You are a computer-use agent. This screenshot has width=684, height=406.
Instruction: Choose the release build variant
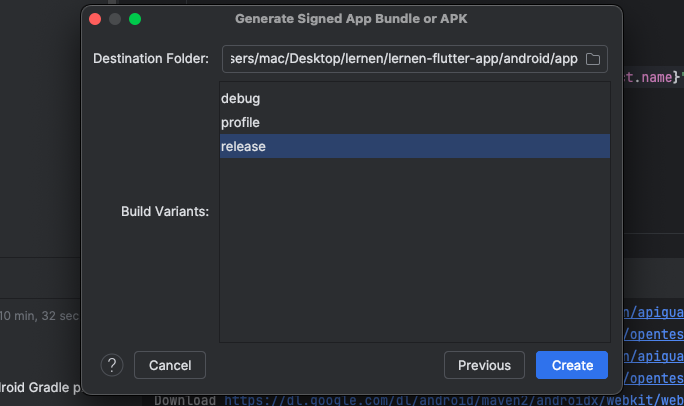click(x=415, y=146)
